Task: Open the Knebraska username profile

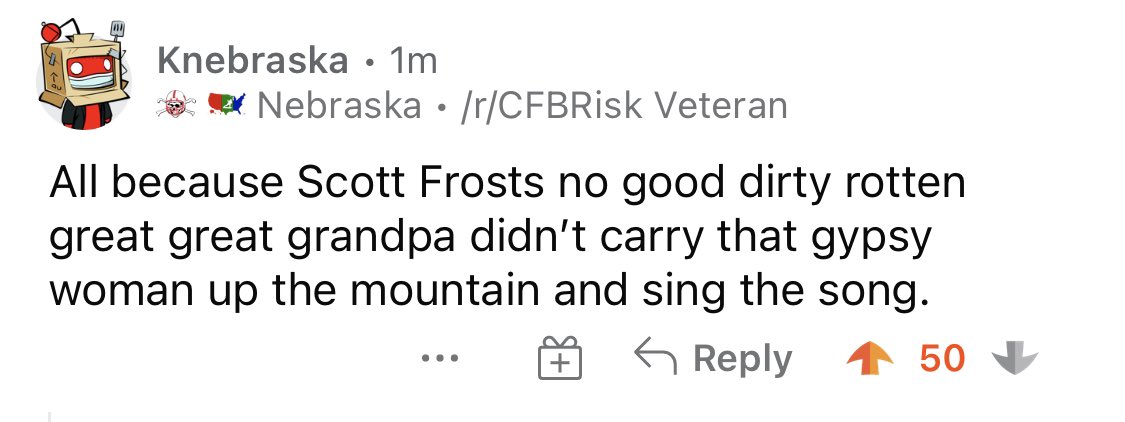Action: click(x=253, y=61)
